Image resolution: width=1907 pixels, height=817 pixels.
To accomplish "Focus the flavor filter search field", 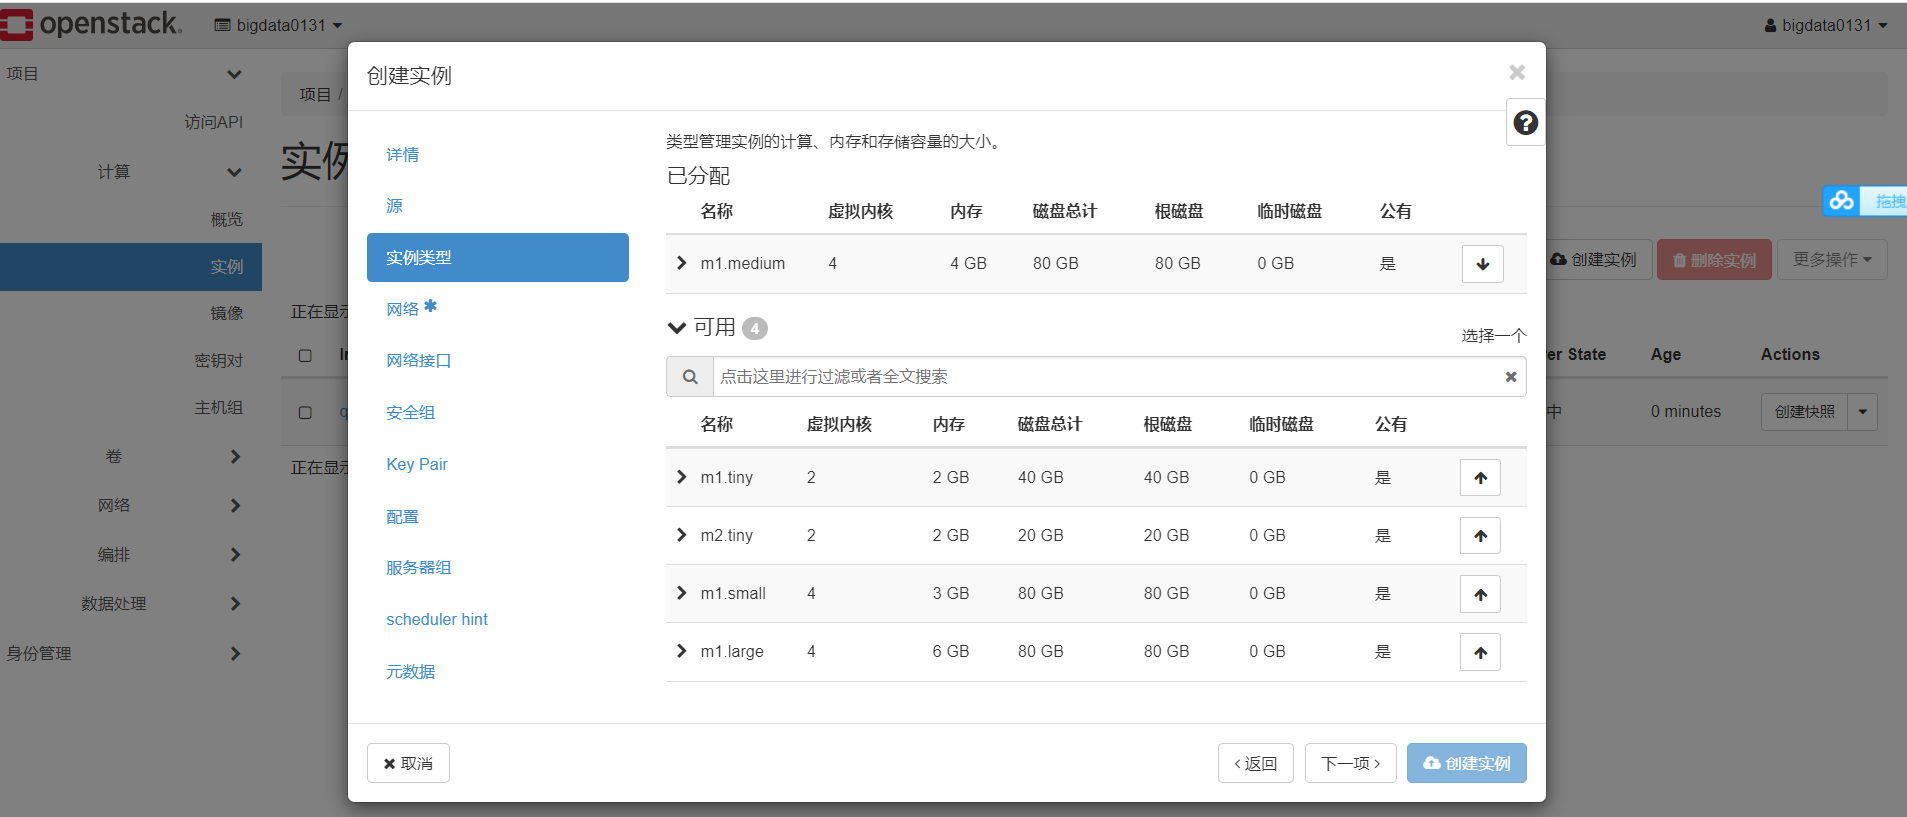I will point(1106,377).
